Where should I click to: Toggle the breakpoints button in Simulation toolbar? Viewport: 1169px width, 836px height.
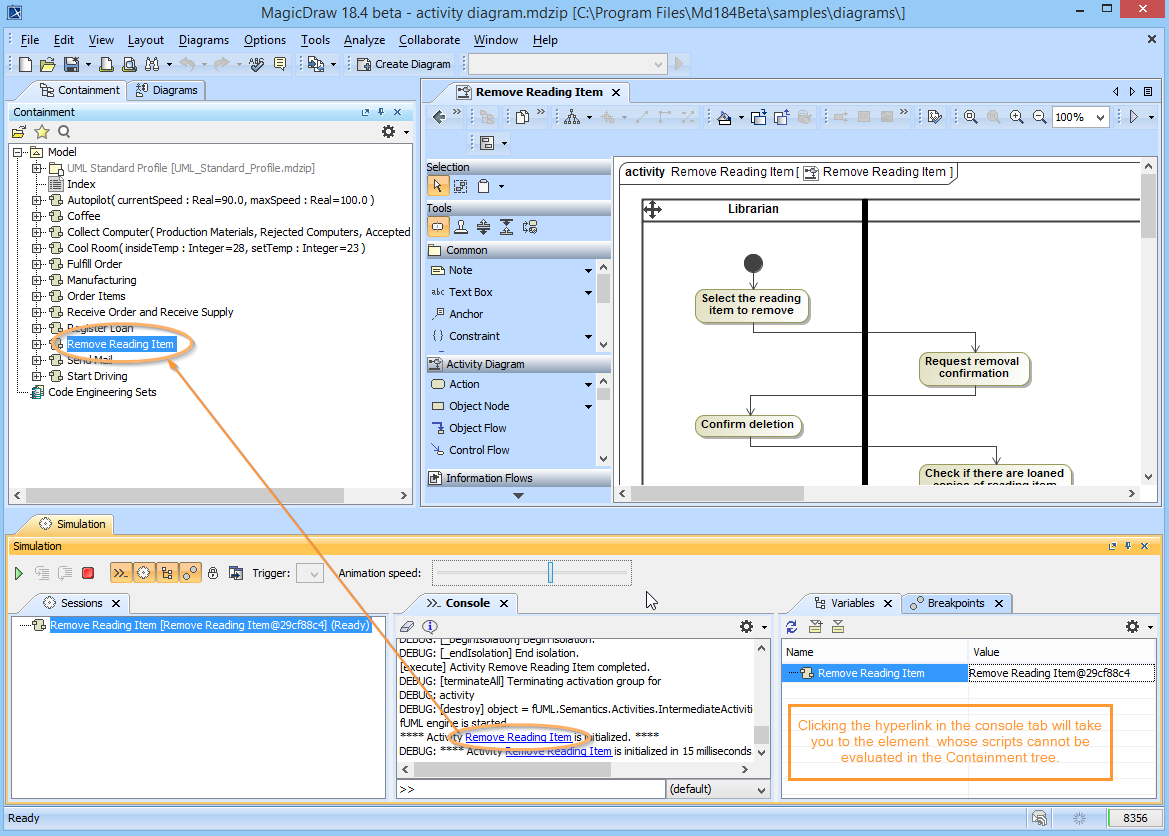click(189, 573)
